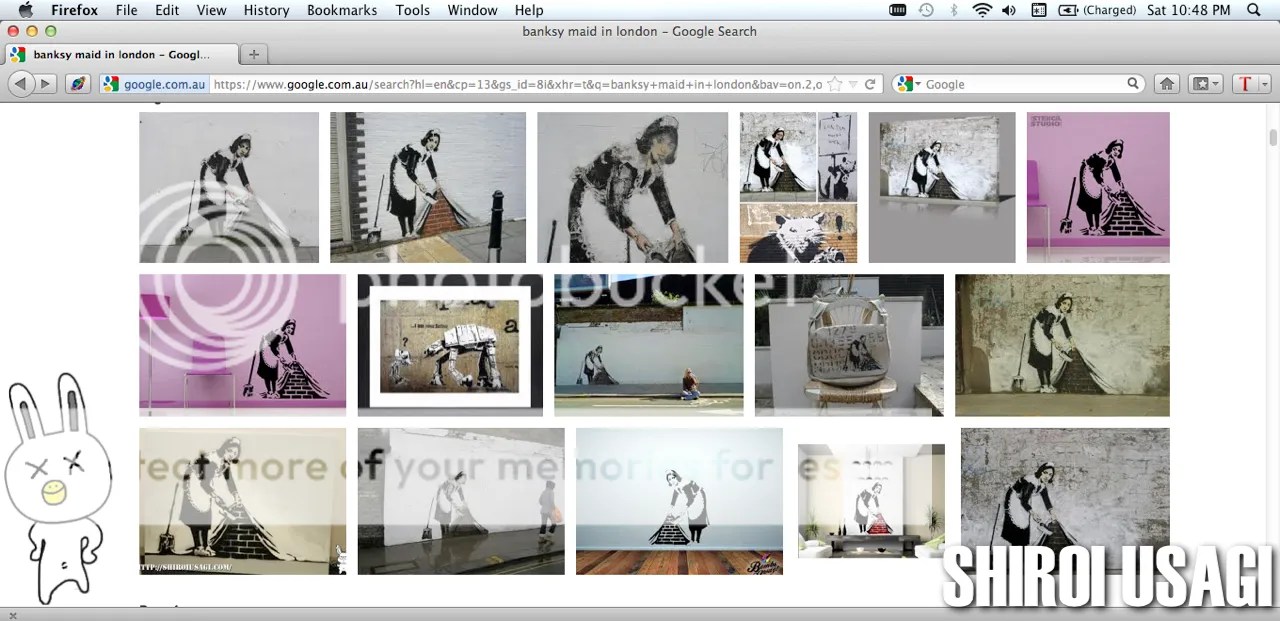This screenshot has height=621, width=1280.
Task: Open the collage thumbnail with the rat
Action: [798, 187]
